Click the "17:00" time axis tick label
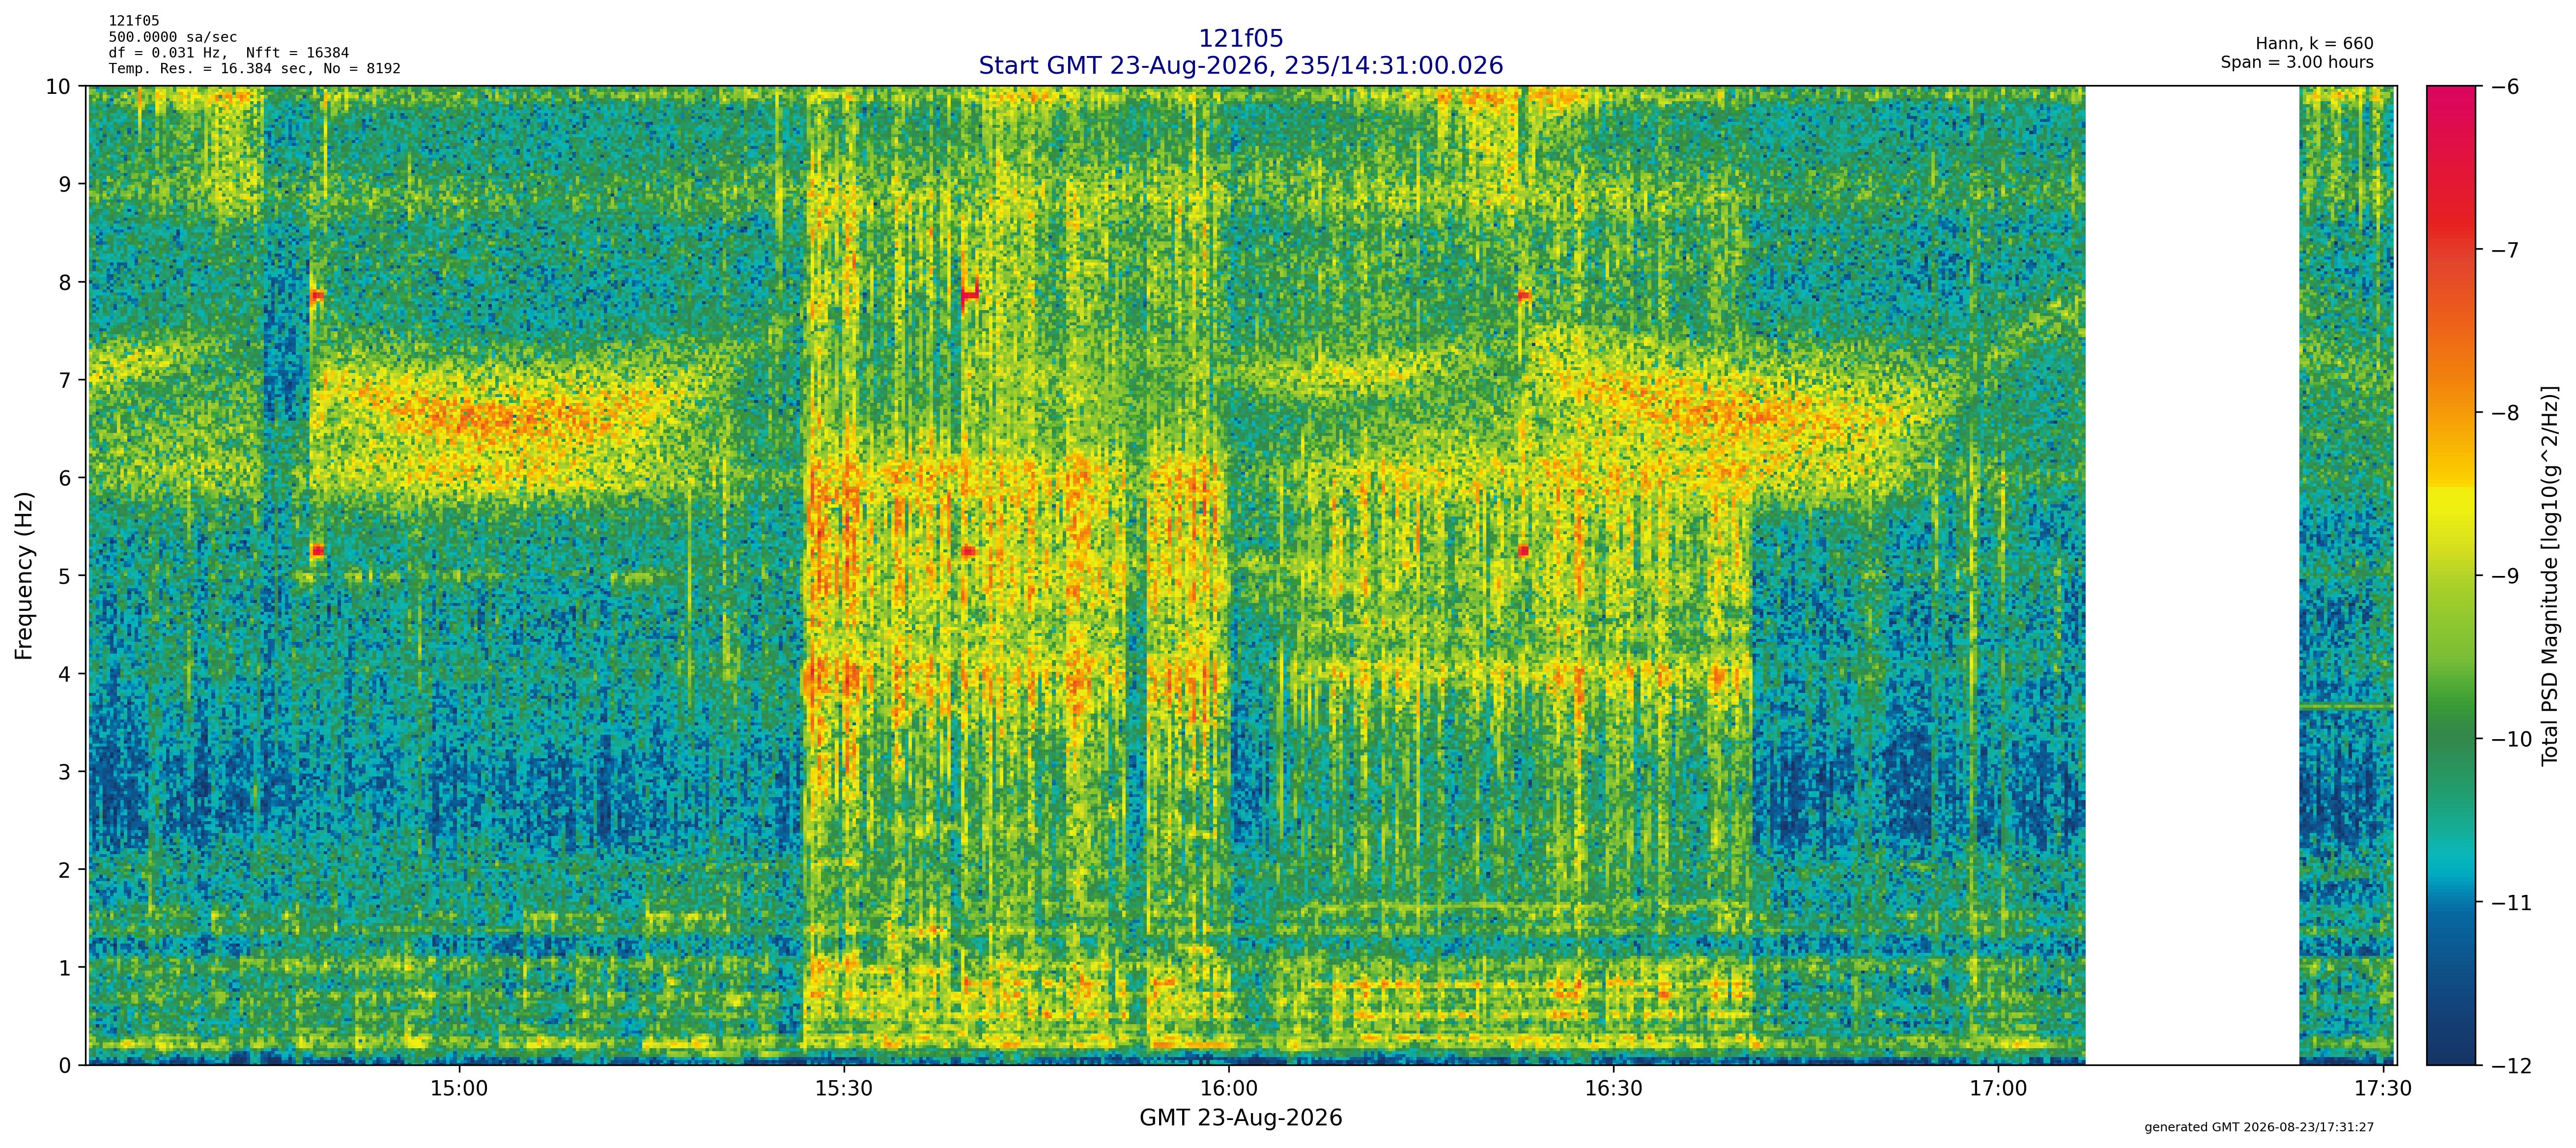 (1999, 1089)
